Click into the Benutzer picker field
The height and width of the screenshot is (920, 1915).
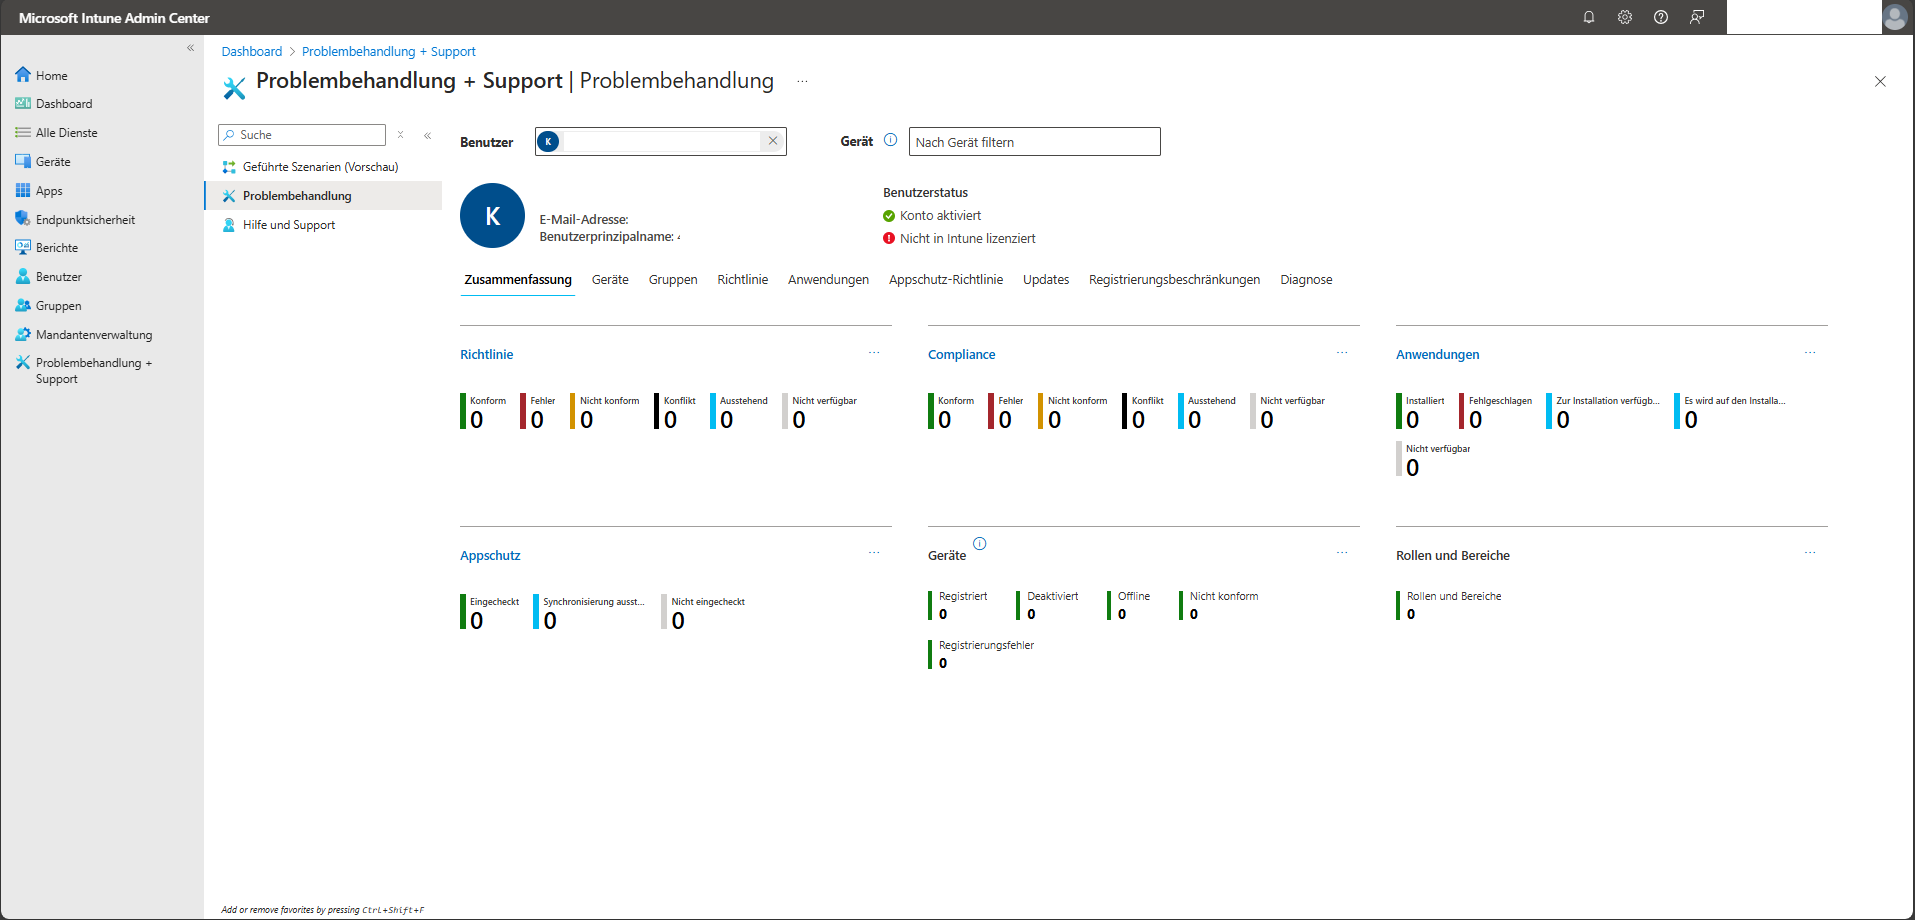click(661, 142)
